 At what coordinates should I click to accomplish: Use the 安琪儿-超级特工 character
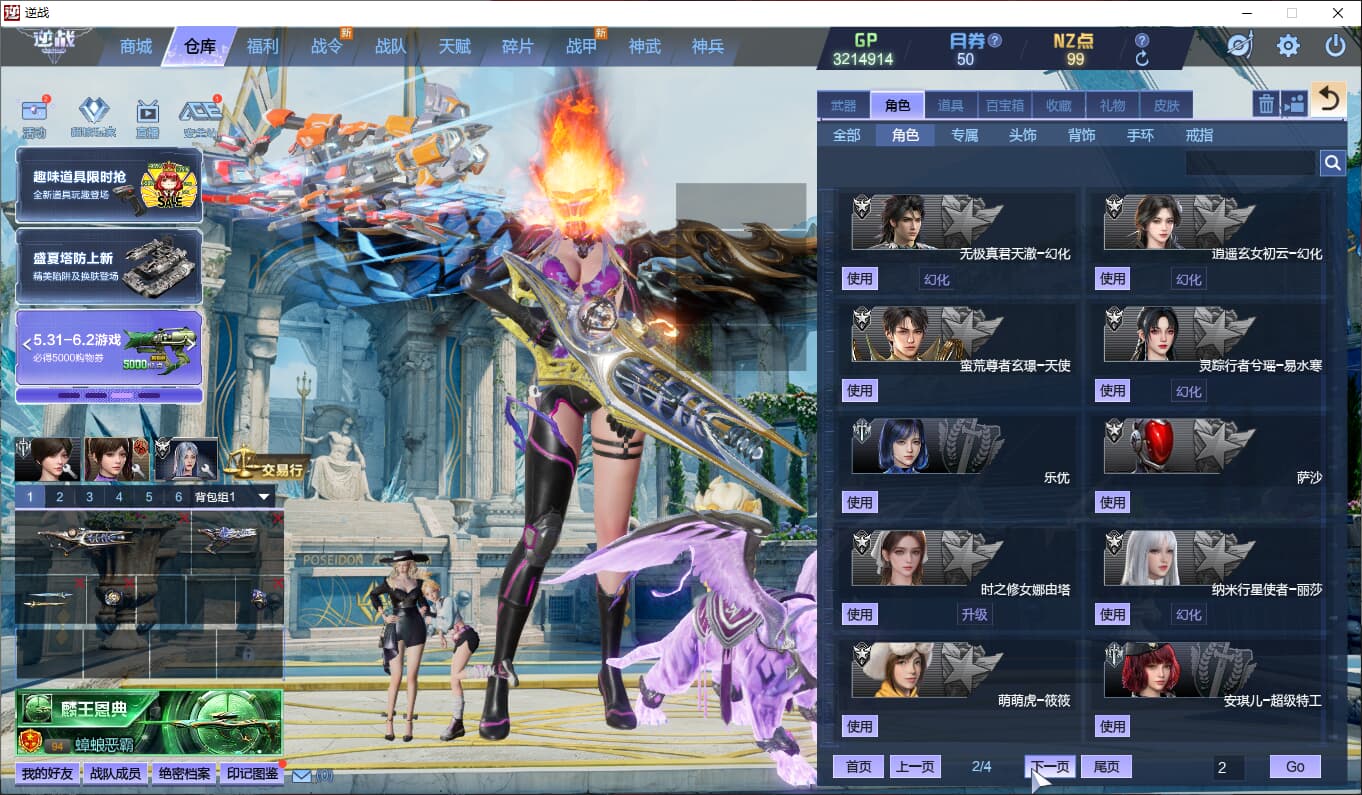coord(1113,726)
